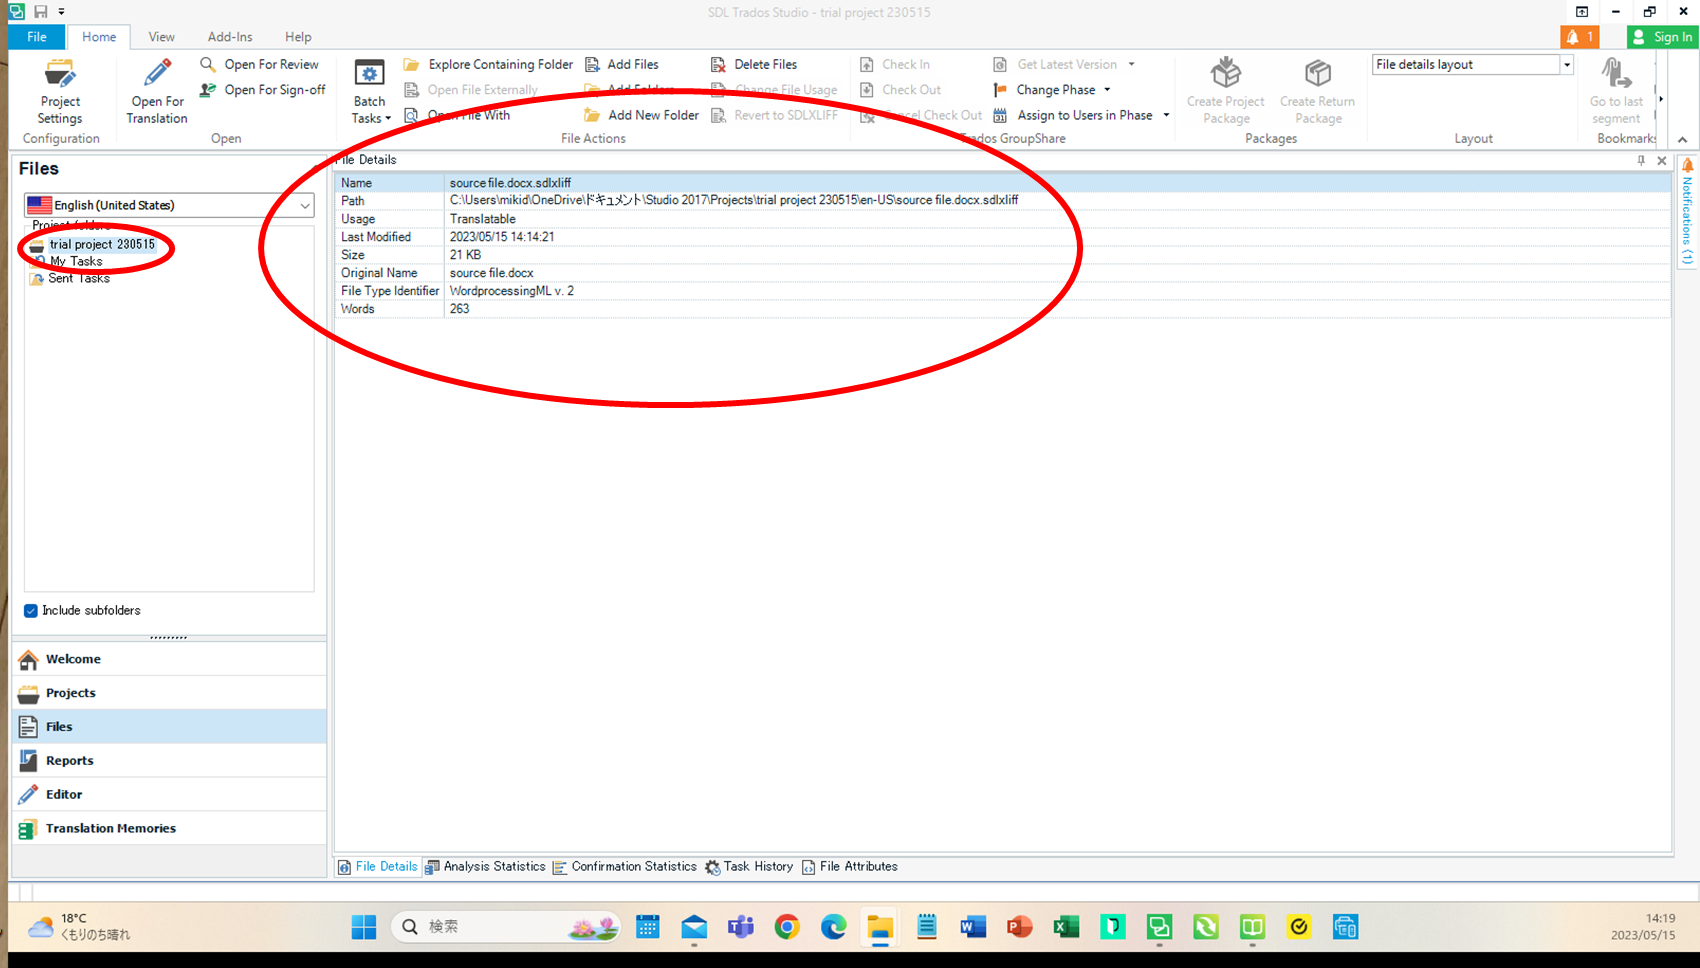
Task: Click the Sign In button
Action: (1662, 37)
